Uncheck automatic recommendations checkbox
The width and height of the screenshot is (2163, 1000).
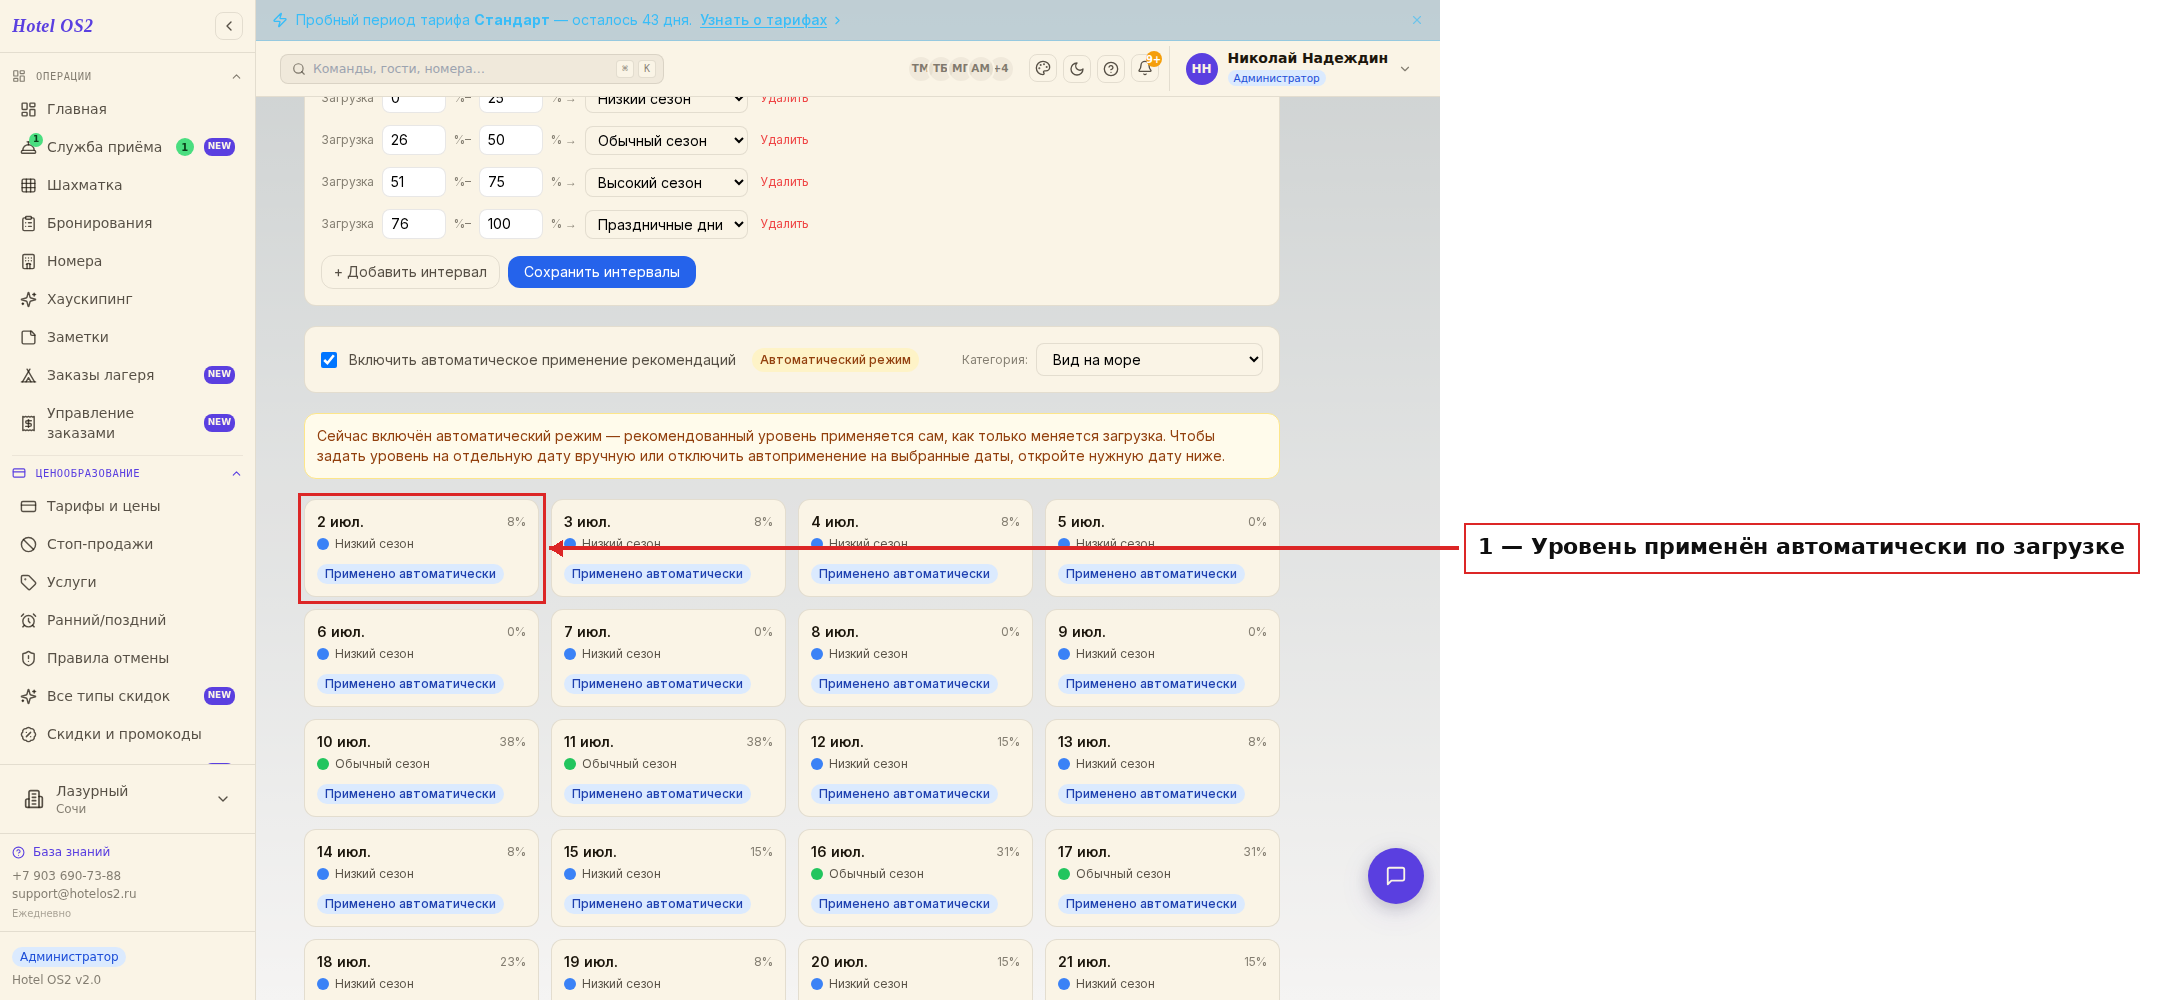(x=329, y=360)
